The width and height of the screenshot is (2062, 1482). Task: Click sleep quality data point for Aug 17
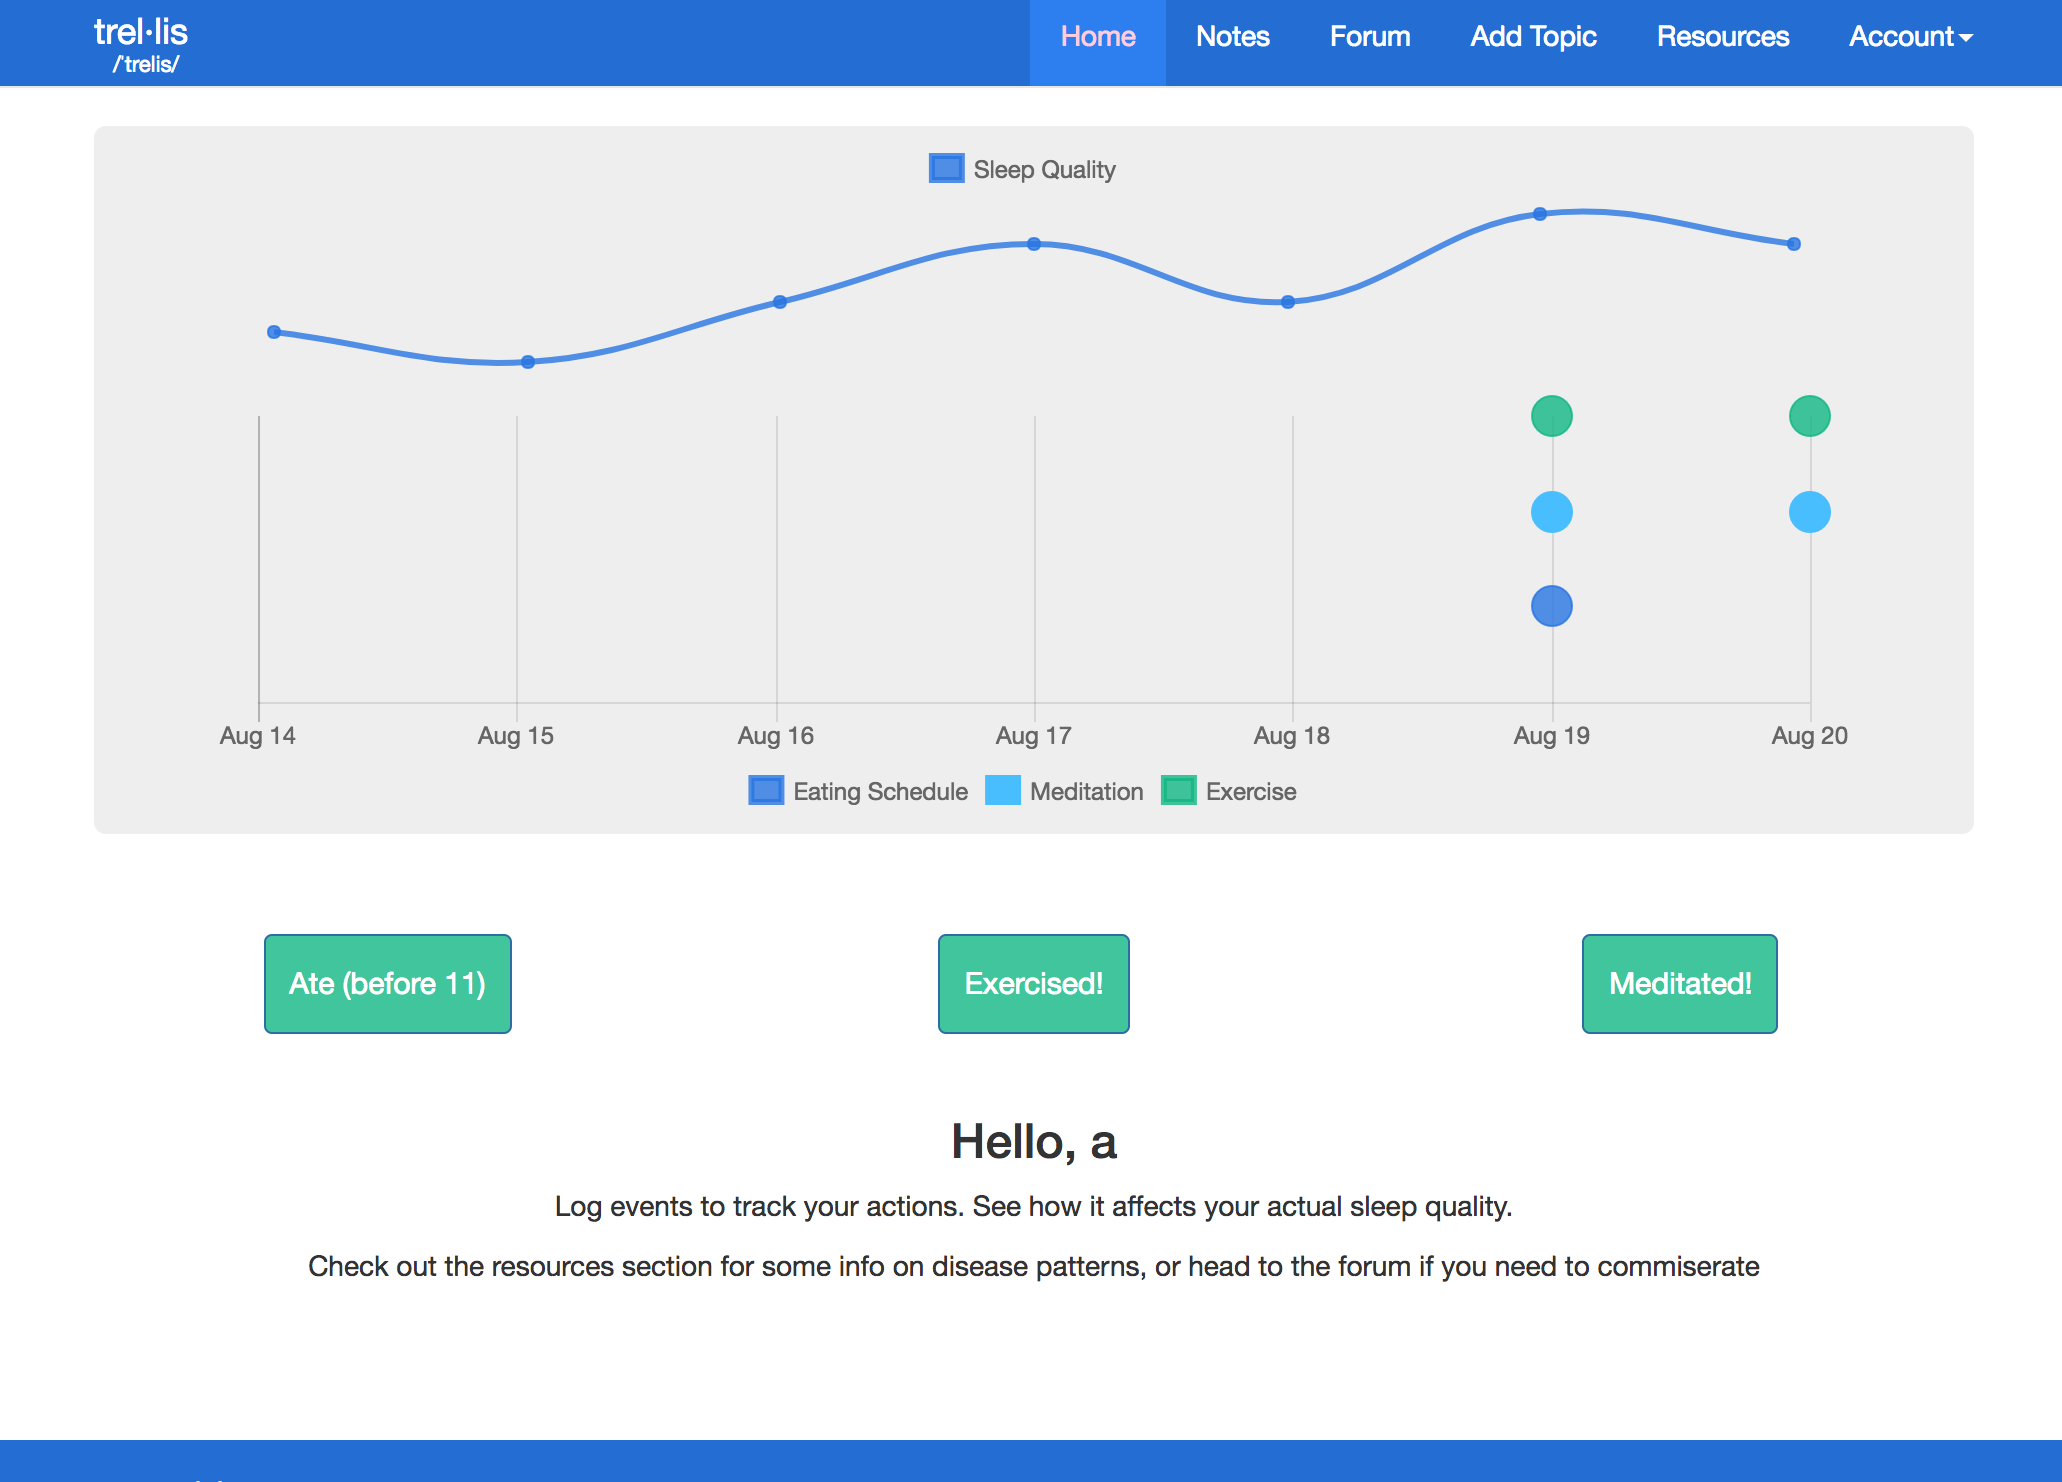(x=1034, y=244)
